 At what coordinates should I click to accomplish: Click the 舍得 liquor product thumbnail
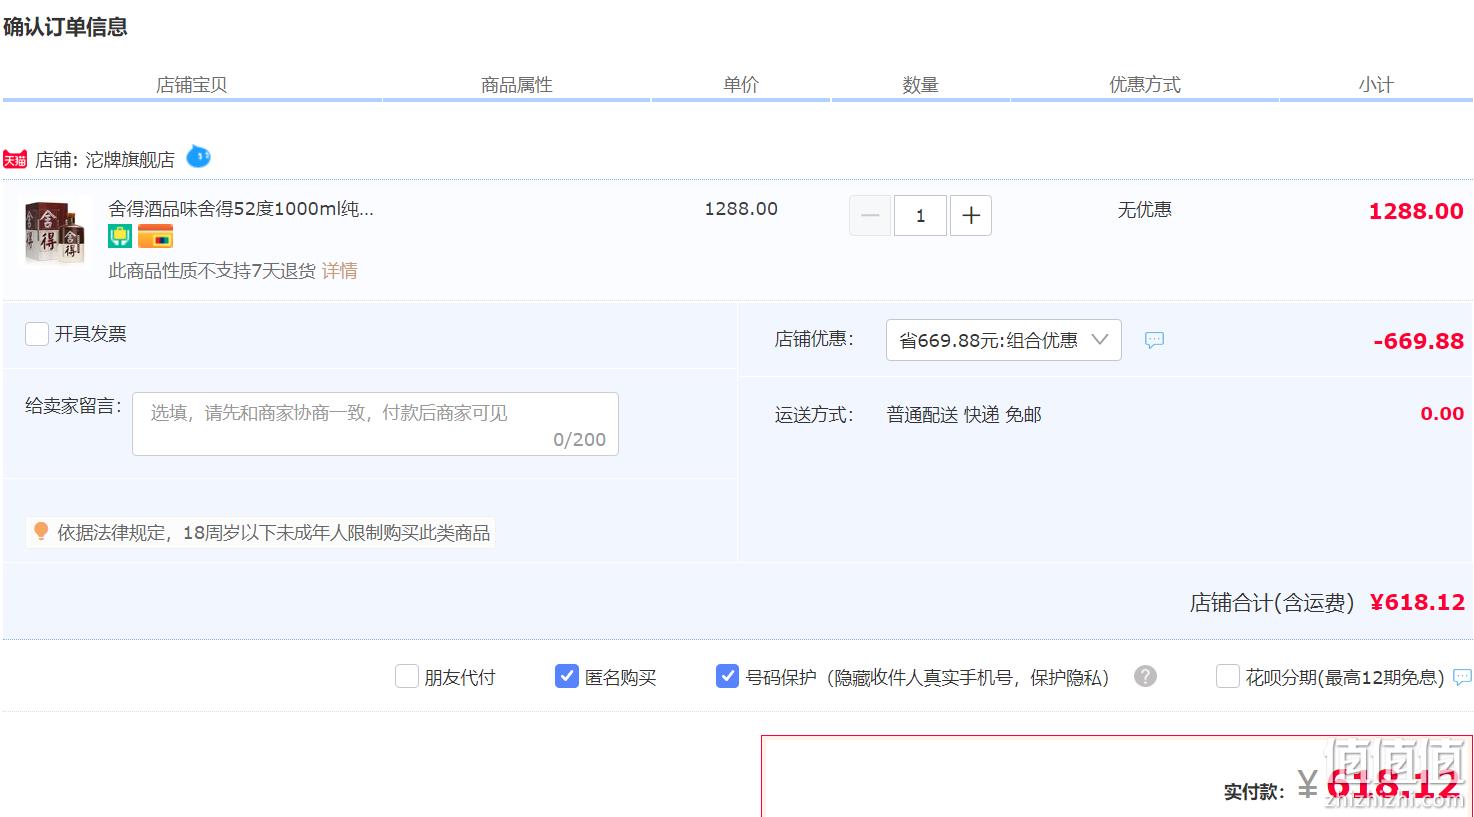55,233
